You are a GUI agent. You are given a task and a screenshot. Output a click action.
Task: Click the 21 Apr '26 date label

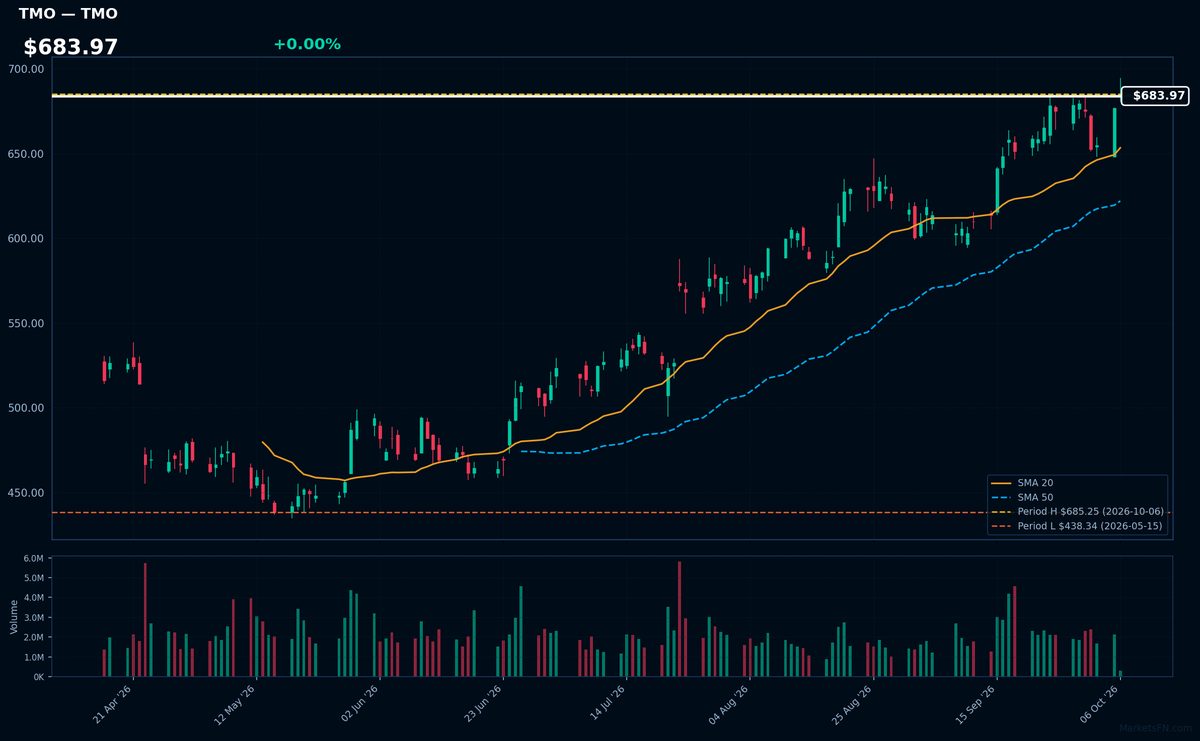113,704
